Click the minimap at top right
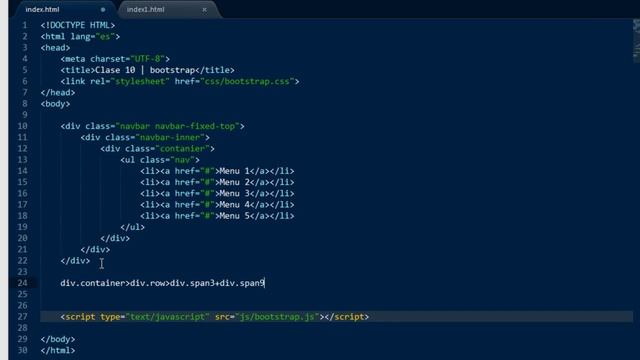 click(636, 41)
